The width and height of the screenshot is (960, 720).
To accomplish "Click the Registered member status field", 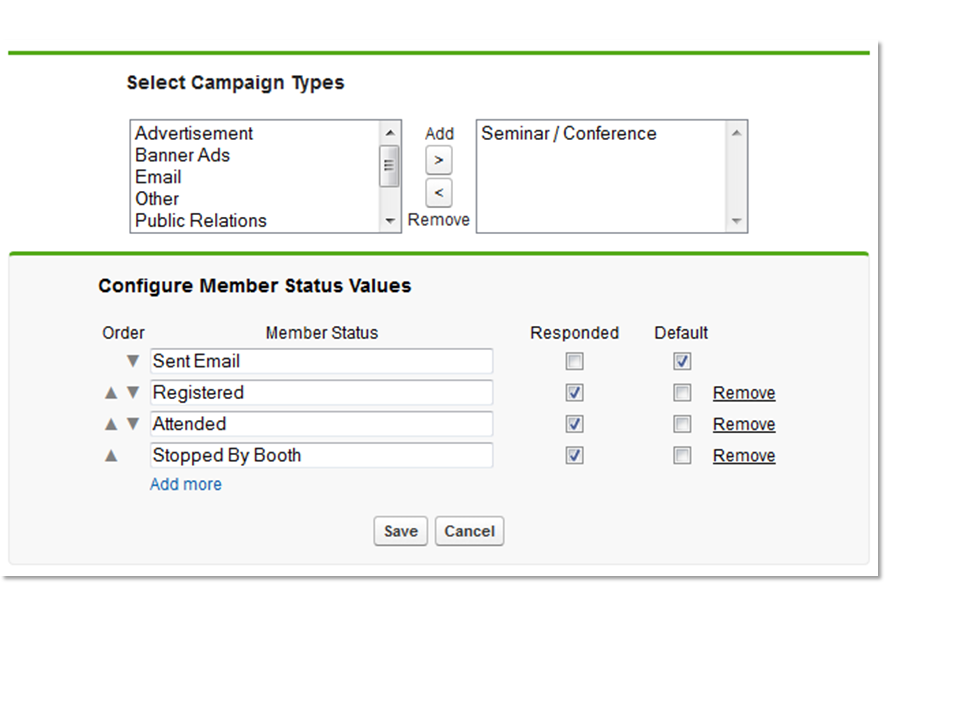I will click(321, 392).
